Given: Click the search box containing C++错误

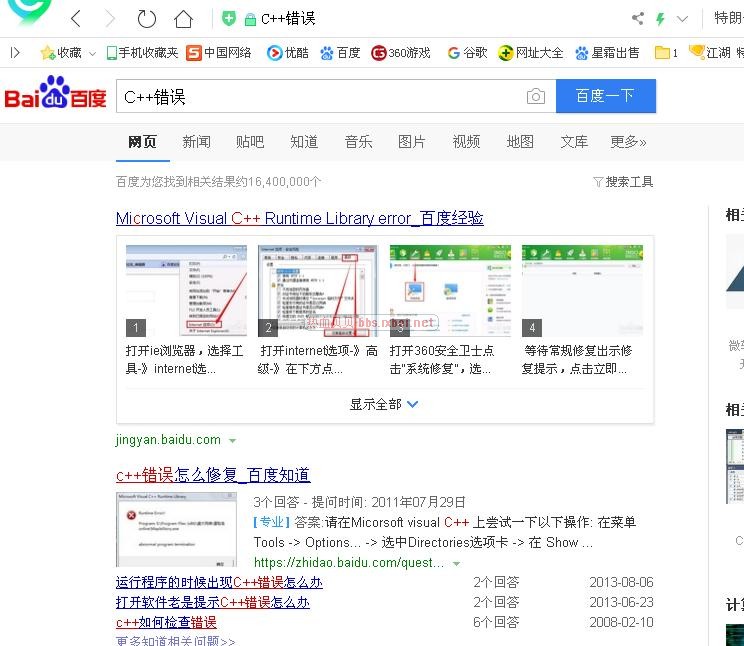Looking at the screenshot, I should click(x=320, y=96).
